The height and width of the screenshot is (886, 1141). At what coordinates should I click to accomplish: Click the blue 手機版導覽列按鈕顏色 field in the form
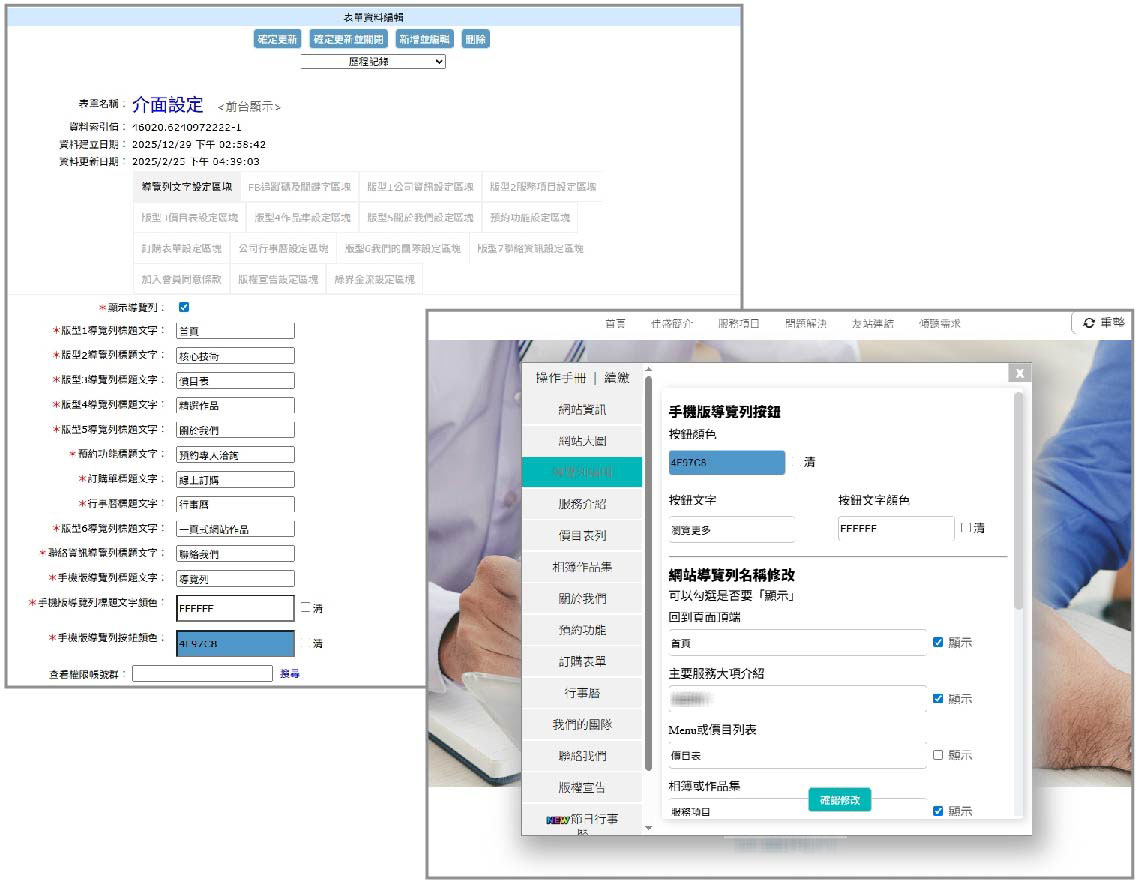pos(235,643)
